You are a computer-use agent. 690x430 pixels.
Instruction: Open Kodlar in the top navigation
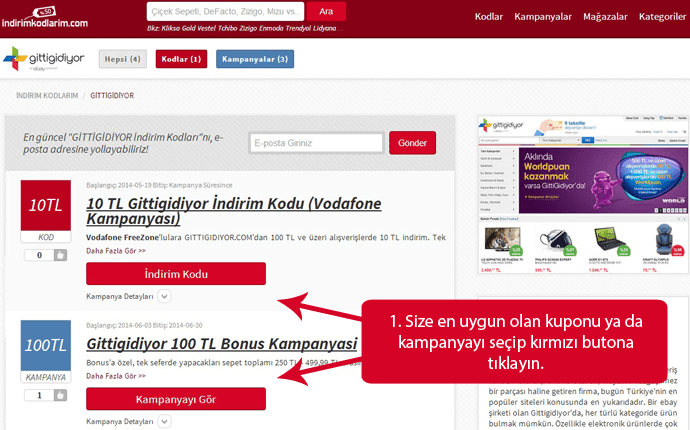coord(488,17)
